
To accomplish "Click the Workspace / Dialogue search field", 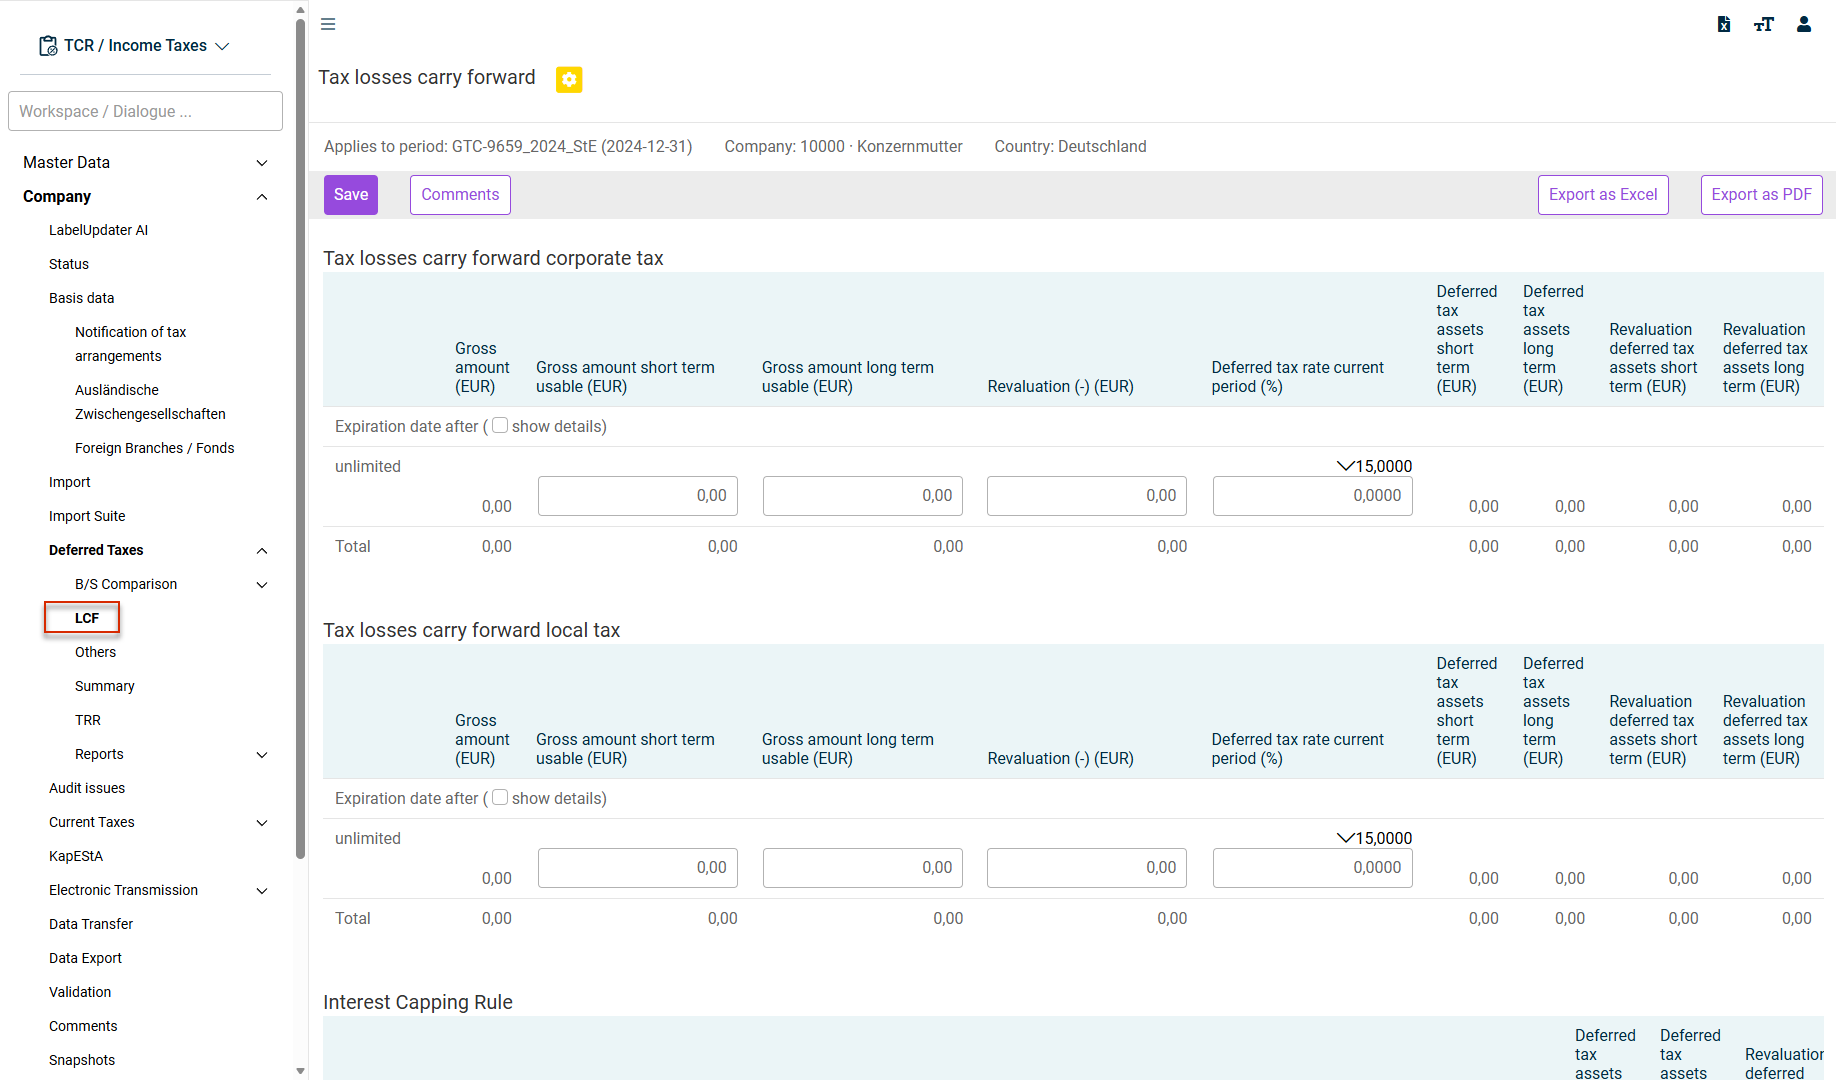I will [x=145, y=111].
